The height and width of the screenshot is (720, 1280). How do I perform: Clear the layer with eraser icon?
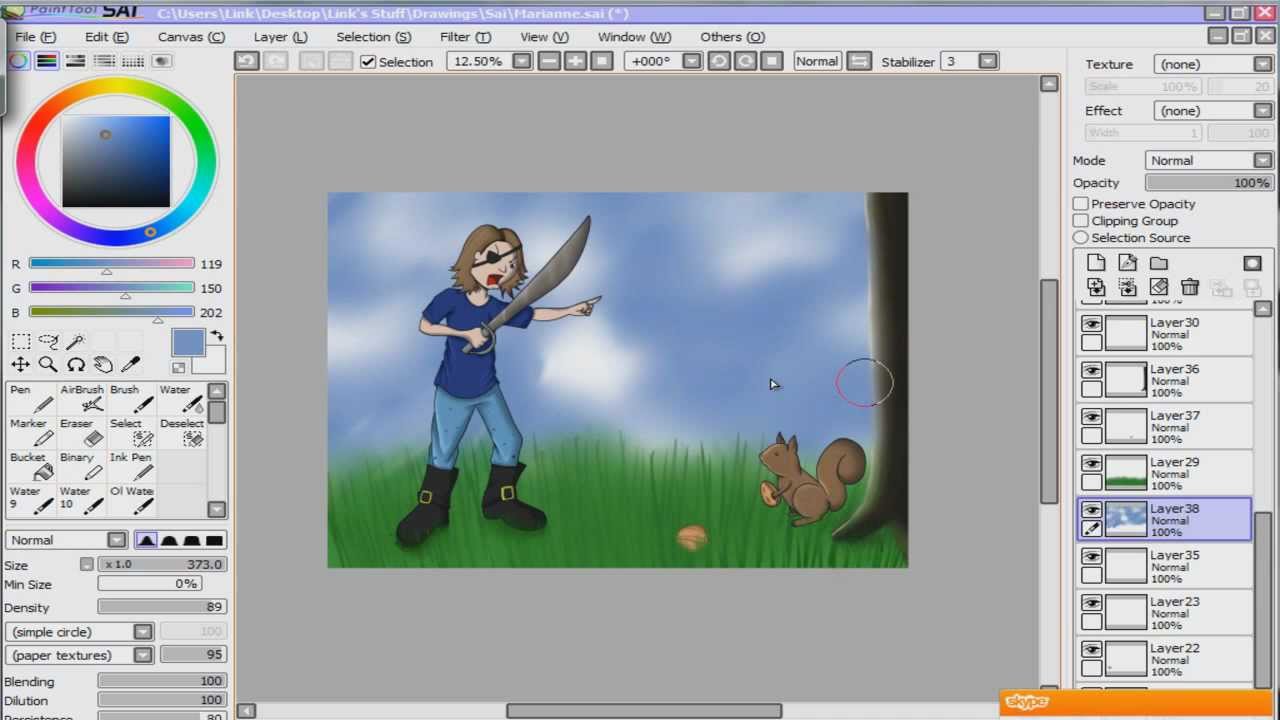tap(1158, 288)
